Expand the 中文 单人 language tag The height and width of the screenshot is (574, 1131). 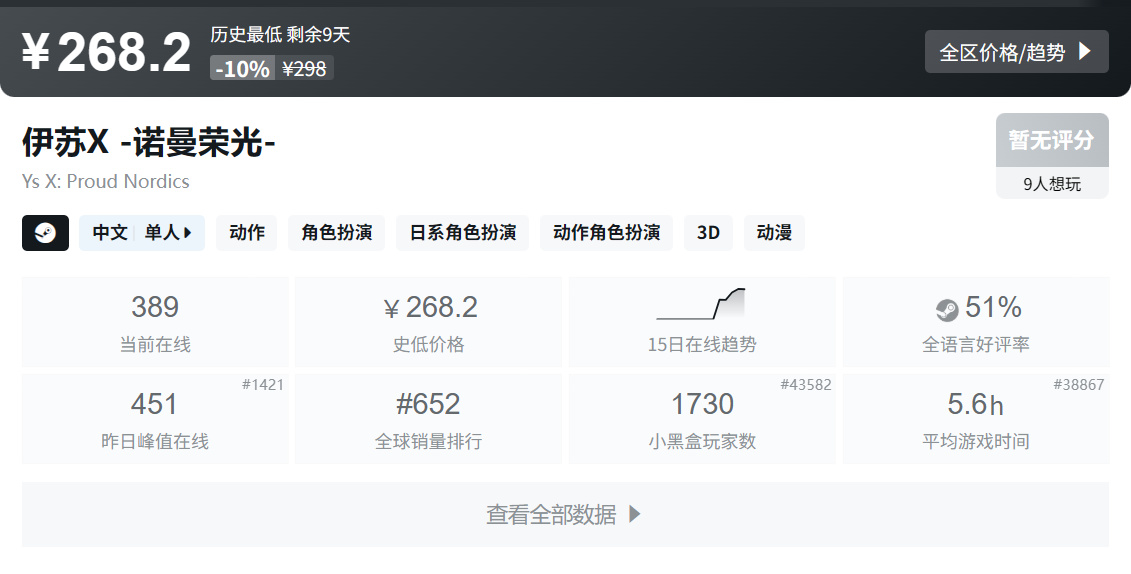[x=142, y=233]
